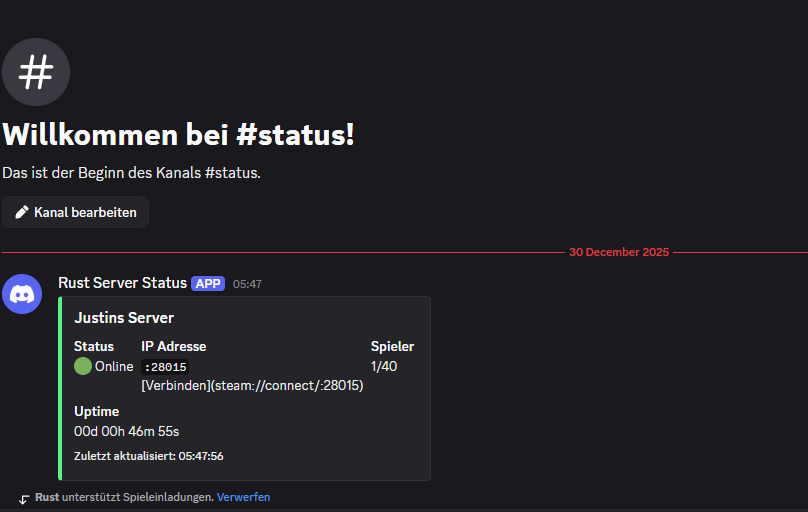
Task: Click the bold Rust text in invite notice
Action: tap(47, 497)
